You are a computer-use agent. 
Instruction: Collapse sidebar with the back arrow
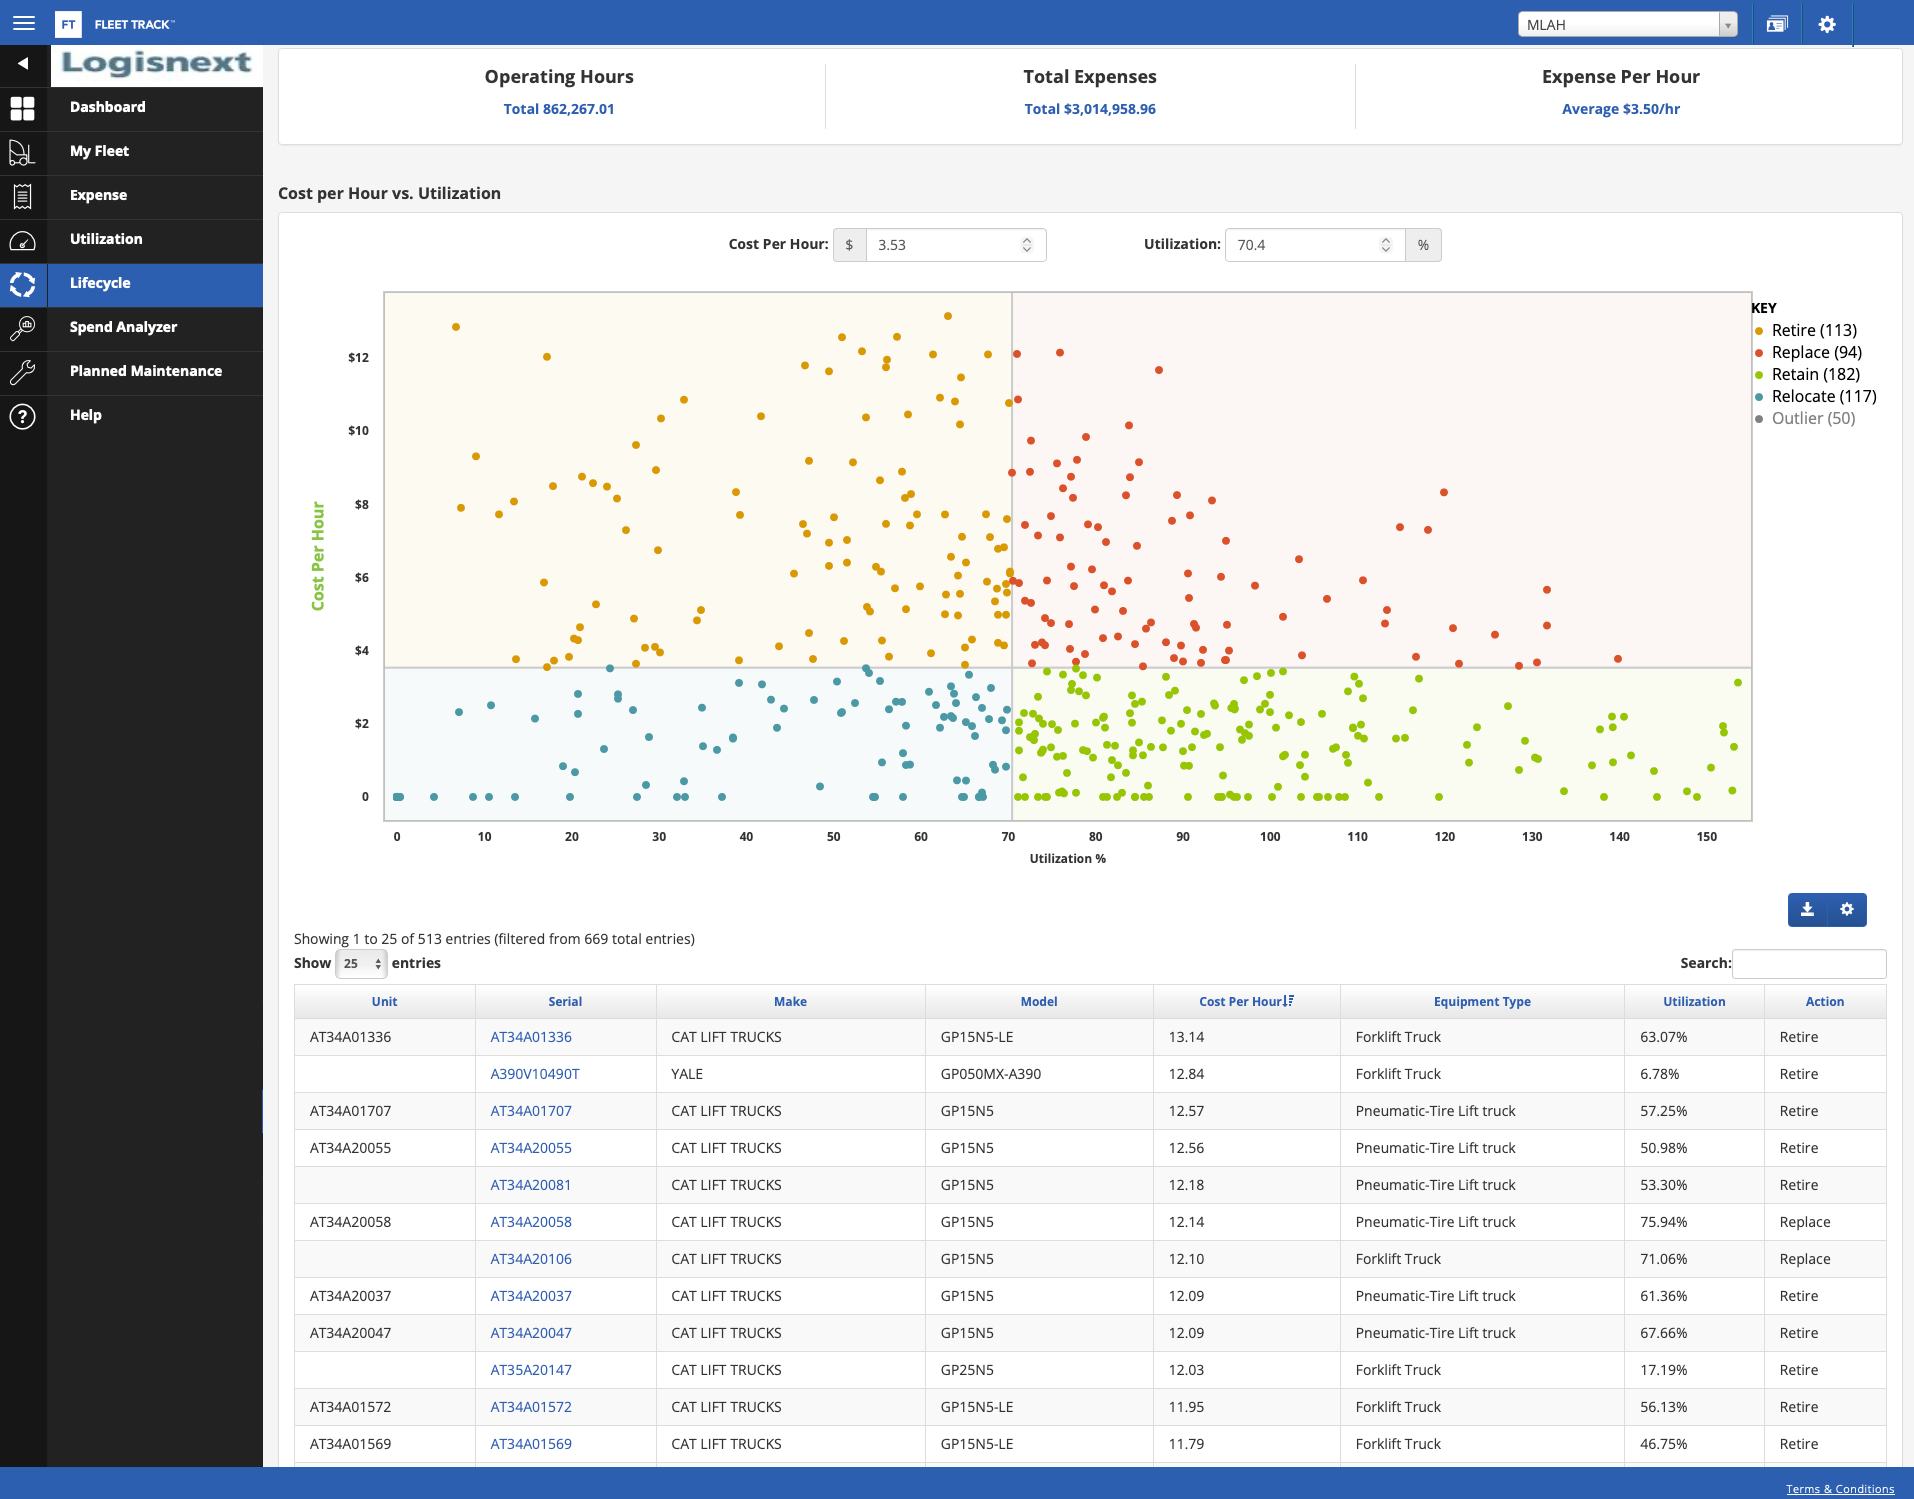tap(23, 64)
